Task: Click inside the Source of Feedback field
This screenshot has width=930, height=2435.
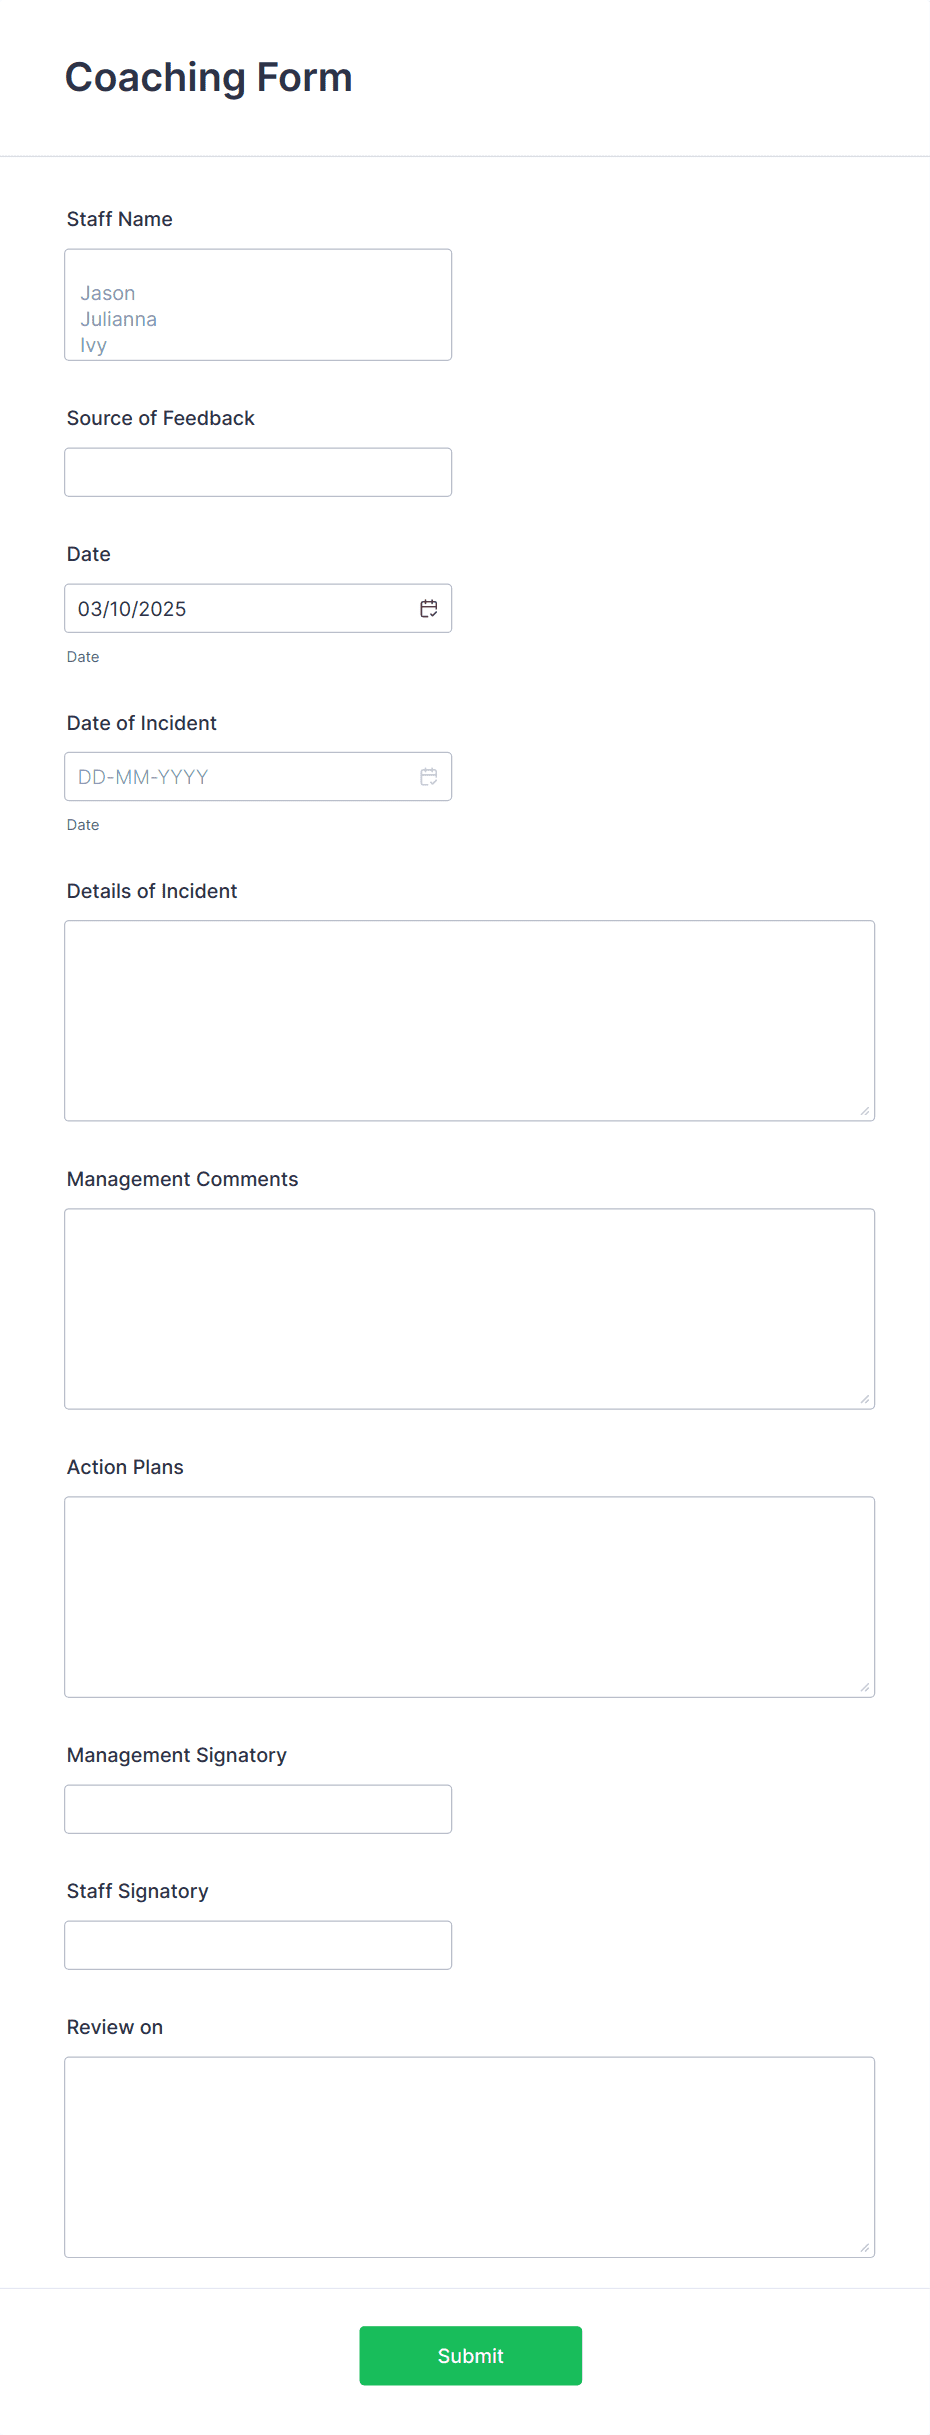Action: 257,471
